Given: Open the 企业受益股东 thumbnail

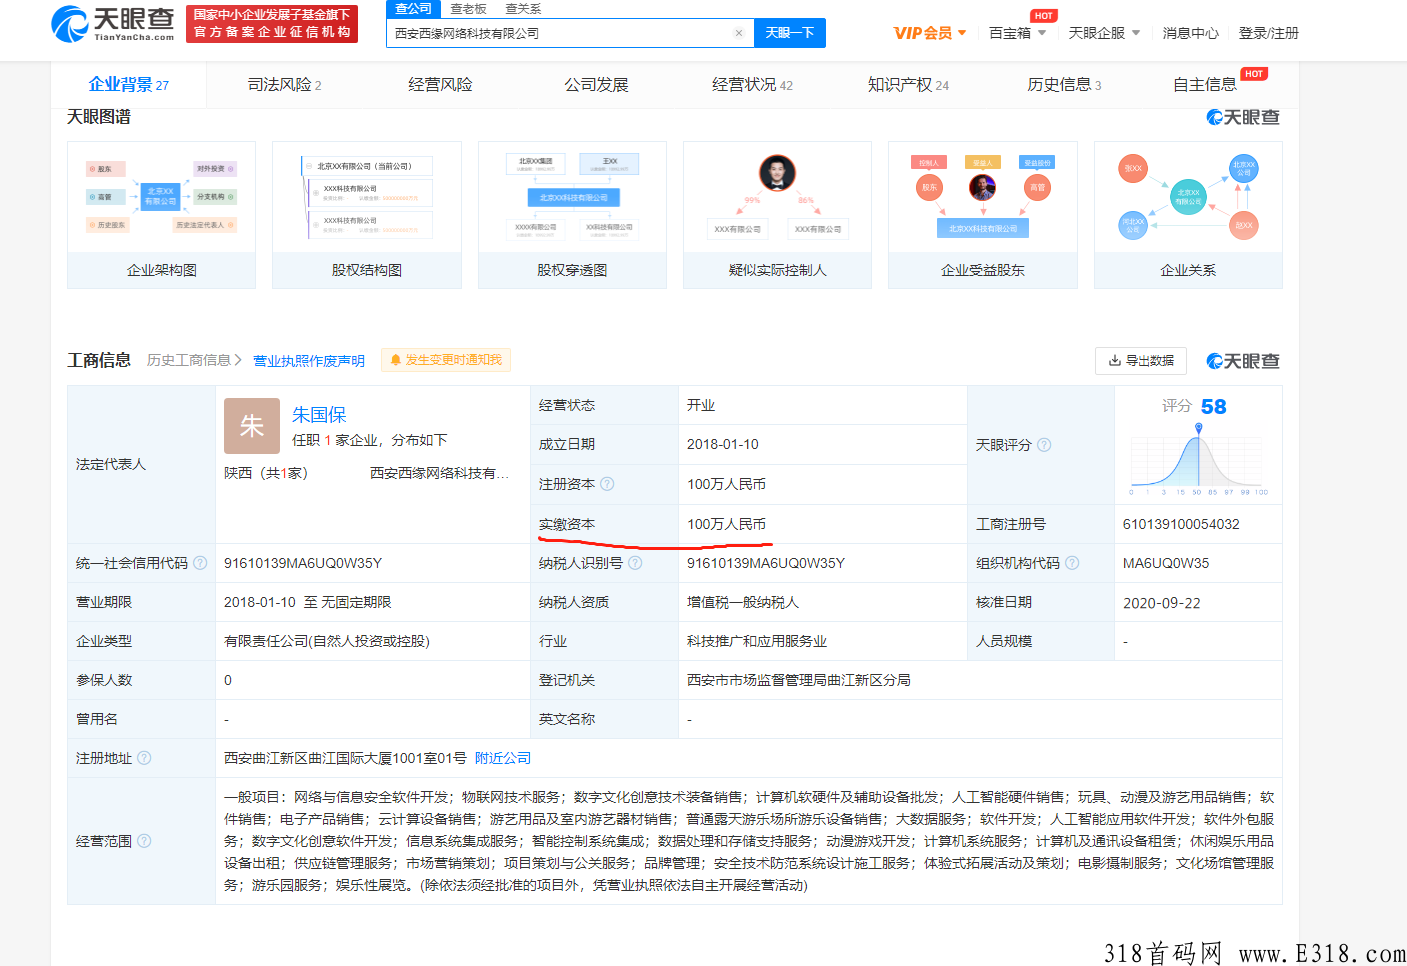Looking at the screenshot, I should (x=983, y=215).
